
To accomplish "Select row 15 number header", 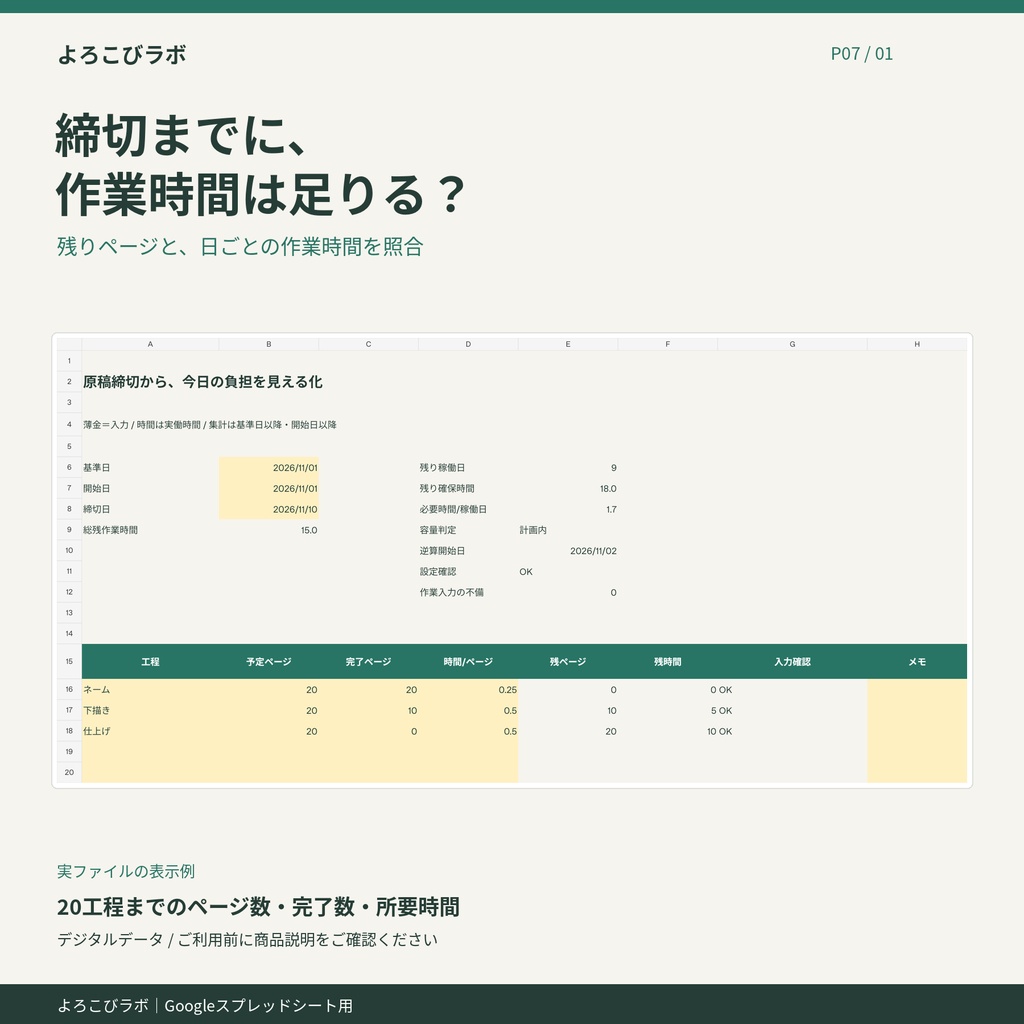I will [x=69, y=662].
